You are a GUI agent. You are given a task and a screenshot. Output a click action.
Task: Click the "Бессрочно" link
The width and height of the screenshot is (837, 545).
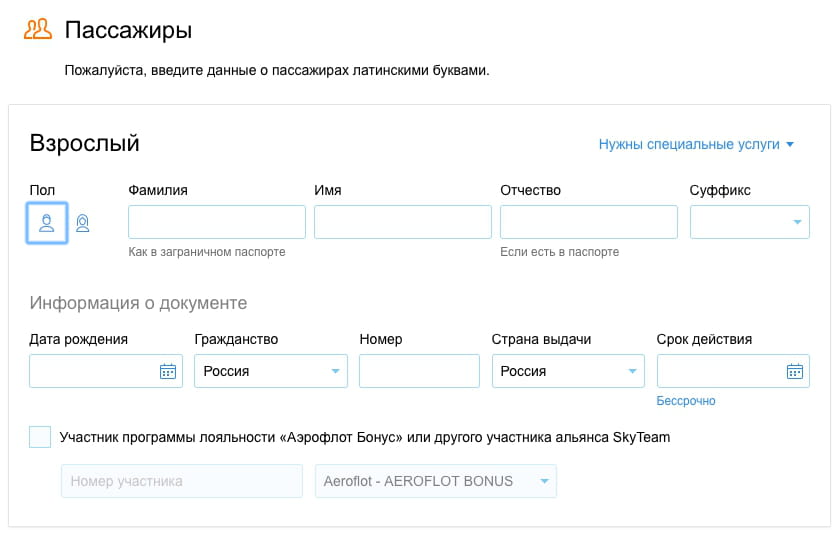coord(686,401)
